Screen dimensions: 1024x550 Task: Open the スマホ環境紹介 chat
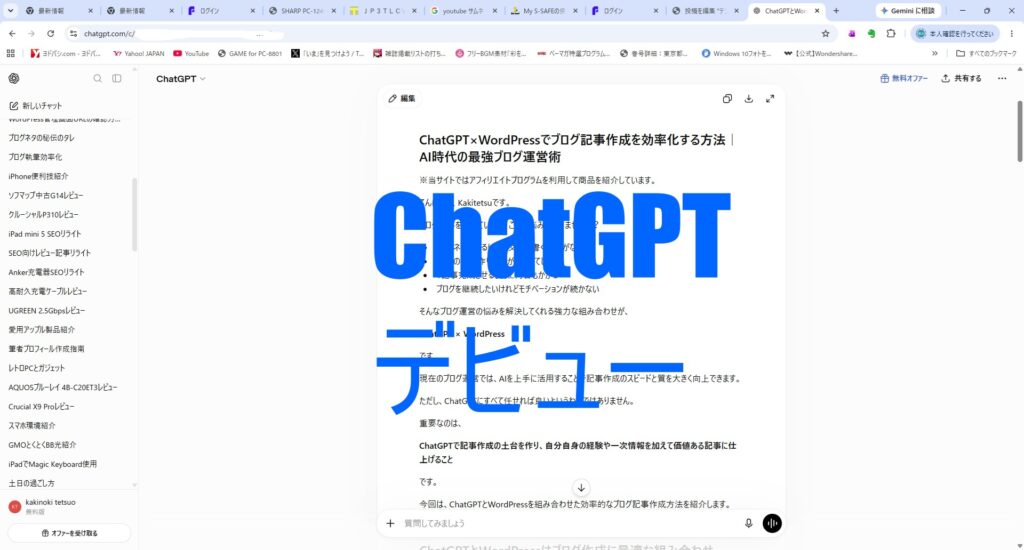pyautogui.click(x=32, y=425)
